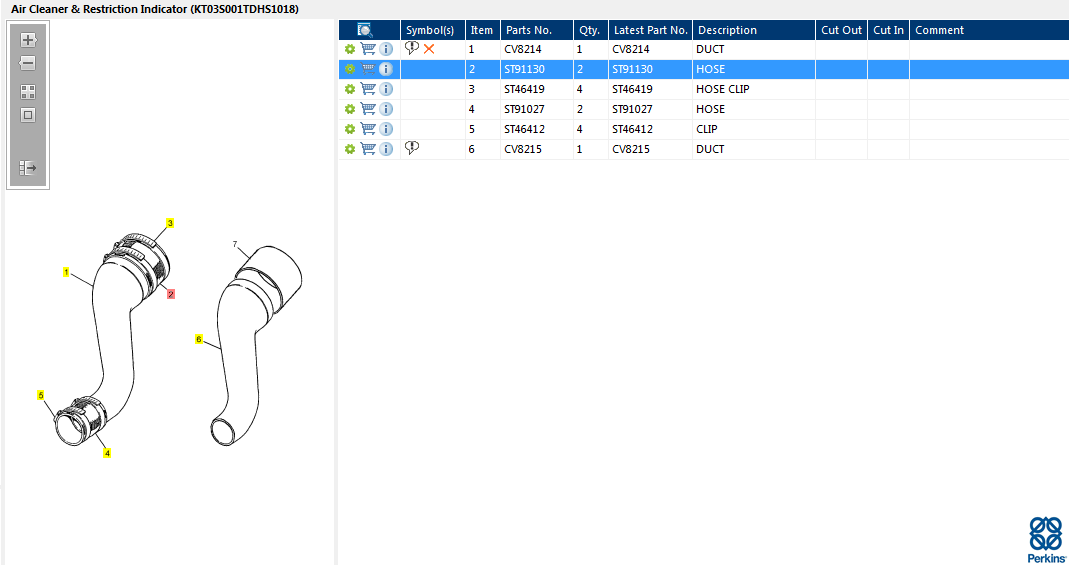Add ST46412 clip to cart
The height and width of the screenshot is (565, 1069).
[368, 129]
